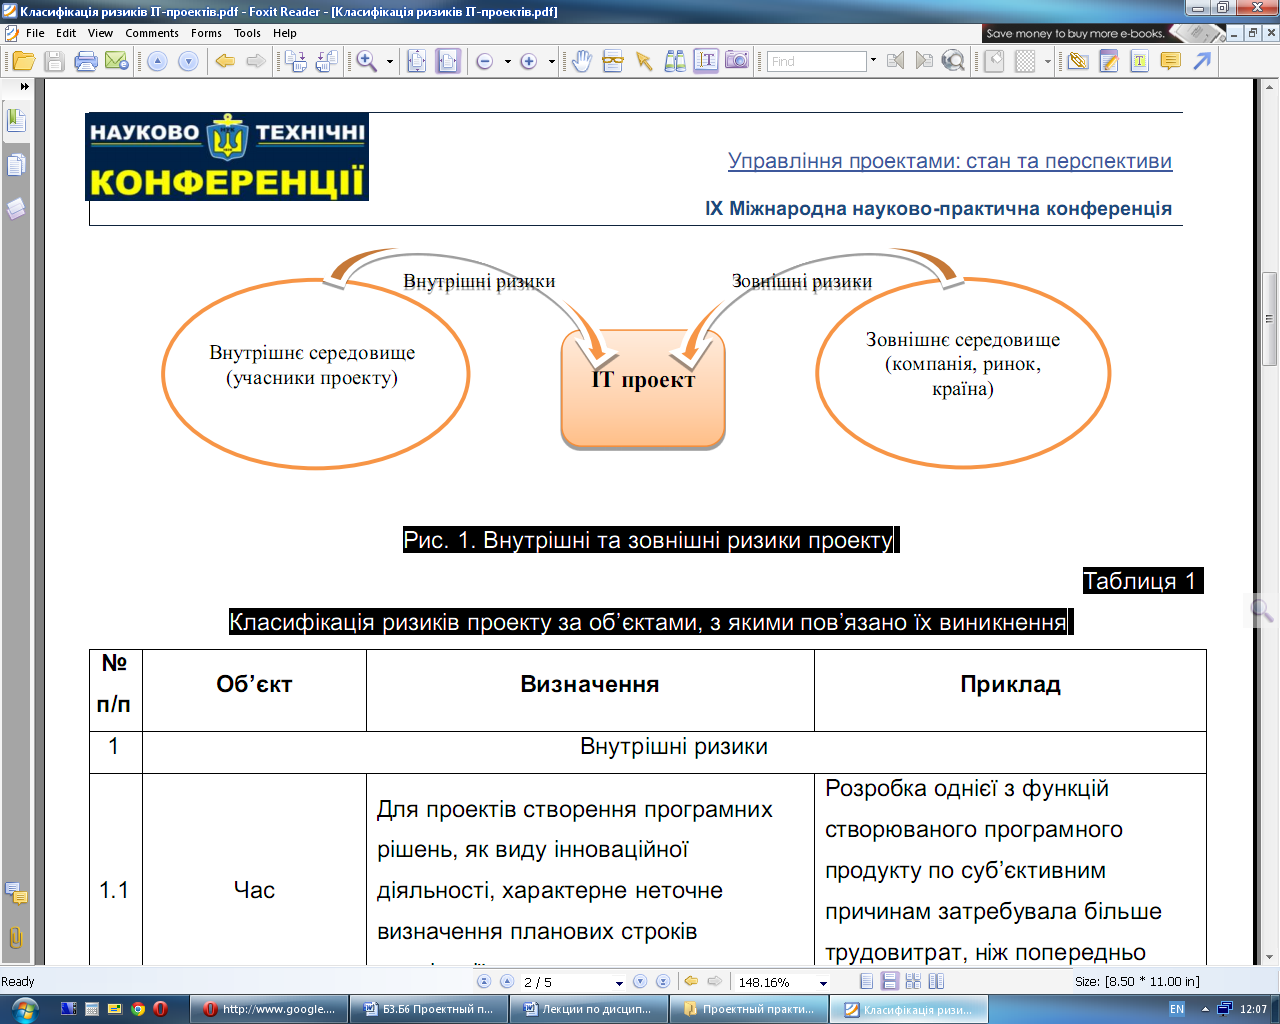Screen dimensions: 1280x1024
Task: Jump to first page in status bar
Action: coord(484,982)
